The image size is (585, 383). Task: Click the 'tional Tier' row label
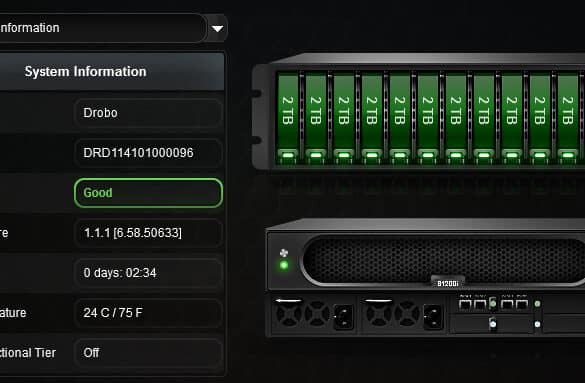(x=28, y=353)
